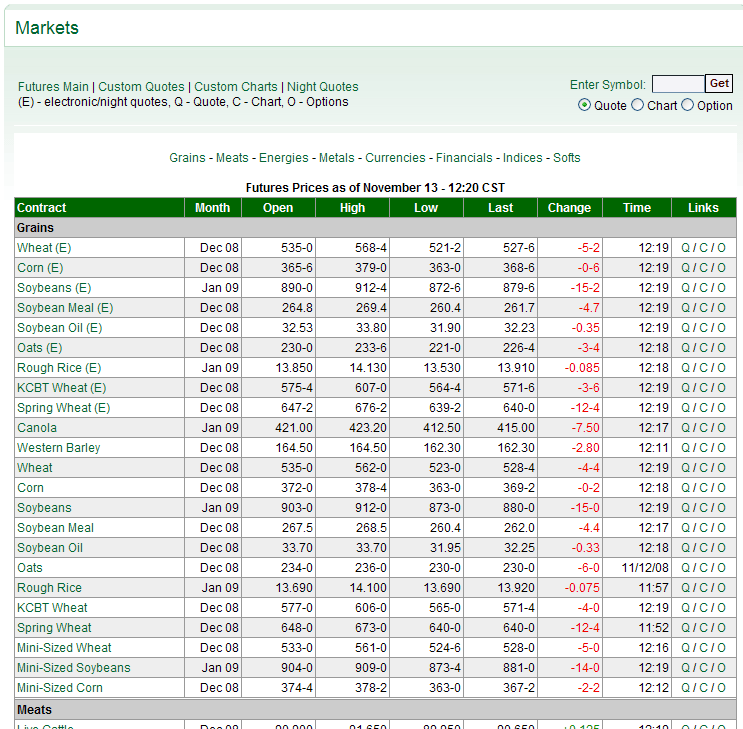Select the Chart radio button
The image size is (743, 729).
pyautogui.click(x=638, y=105)
